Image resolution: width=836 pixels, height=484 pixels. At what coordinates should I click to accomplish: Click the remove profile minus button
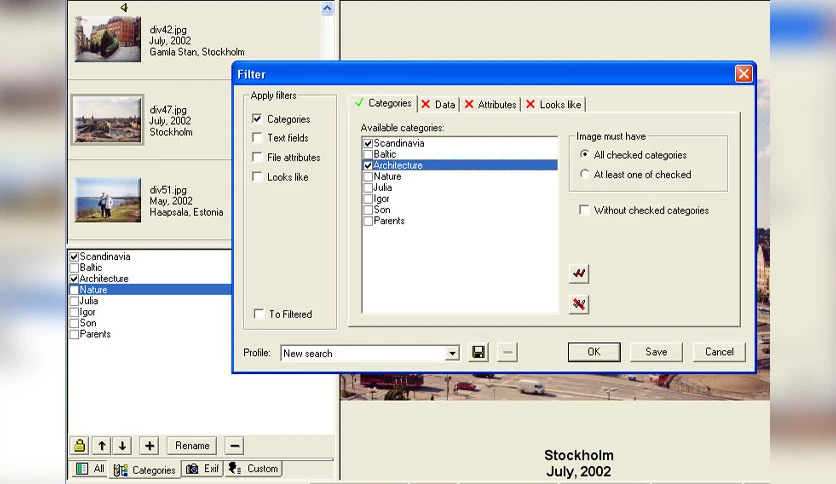pyautogui.click(x=507, y=352)
